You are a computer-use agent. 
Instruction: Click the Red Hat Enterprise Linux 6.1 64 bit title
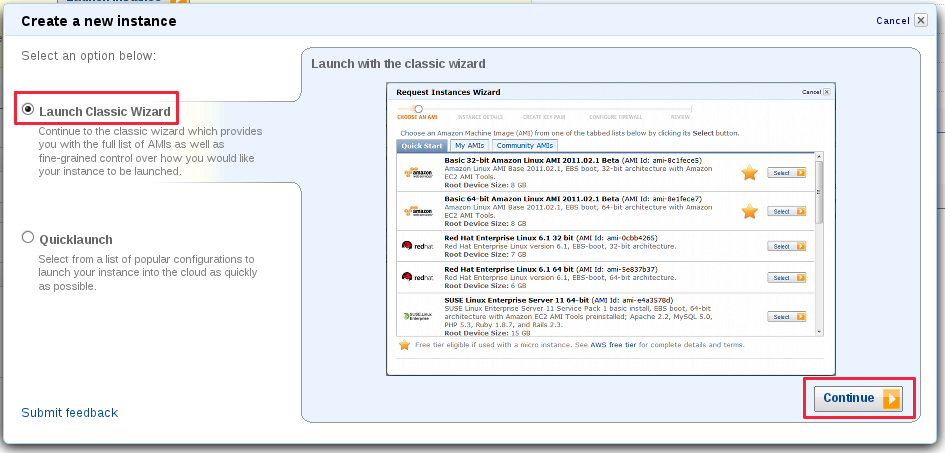click(x=509, y=269)
